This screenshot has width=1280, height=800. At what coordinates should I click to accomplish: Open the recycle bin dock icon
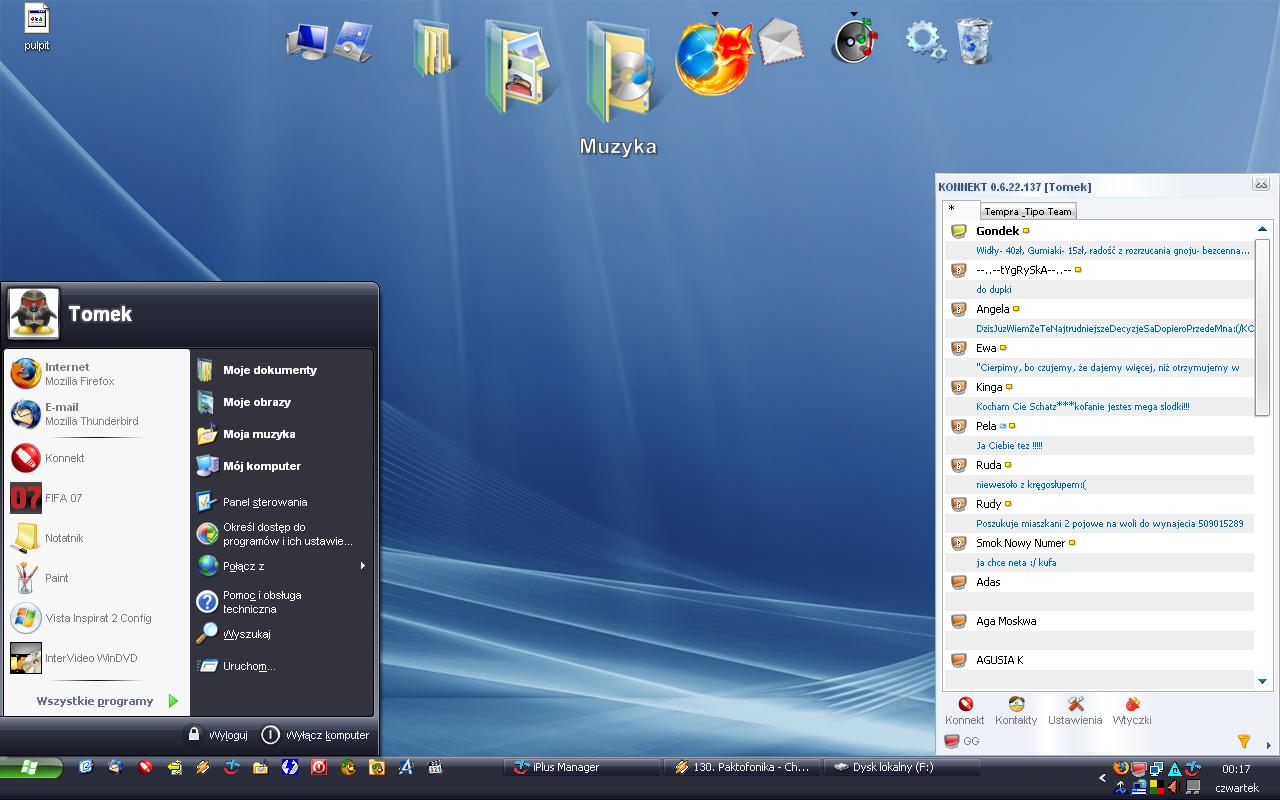click(x=974, y=41)
